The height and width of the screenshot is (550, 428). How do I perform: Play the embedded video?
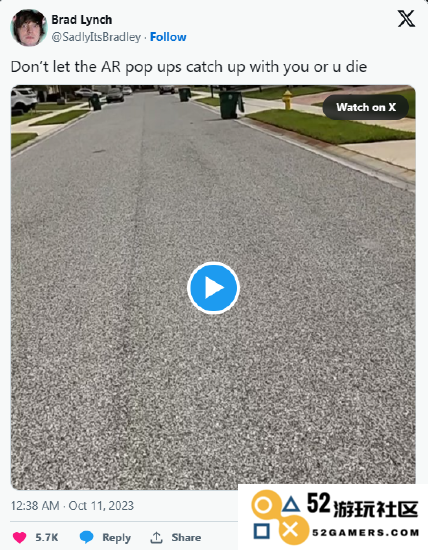(x=213, y=288)
